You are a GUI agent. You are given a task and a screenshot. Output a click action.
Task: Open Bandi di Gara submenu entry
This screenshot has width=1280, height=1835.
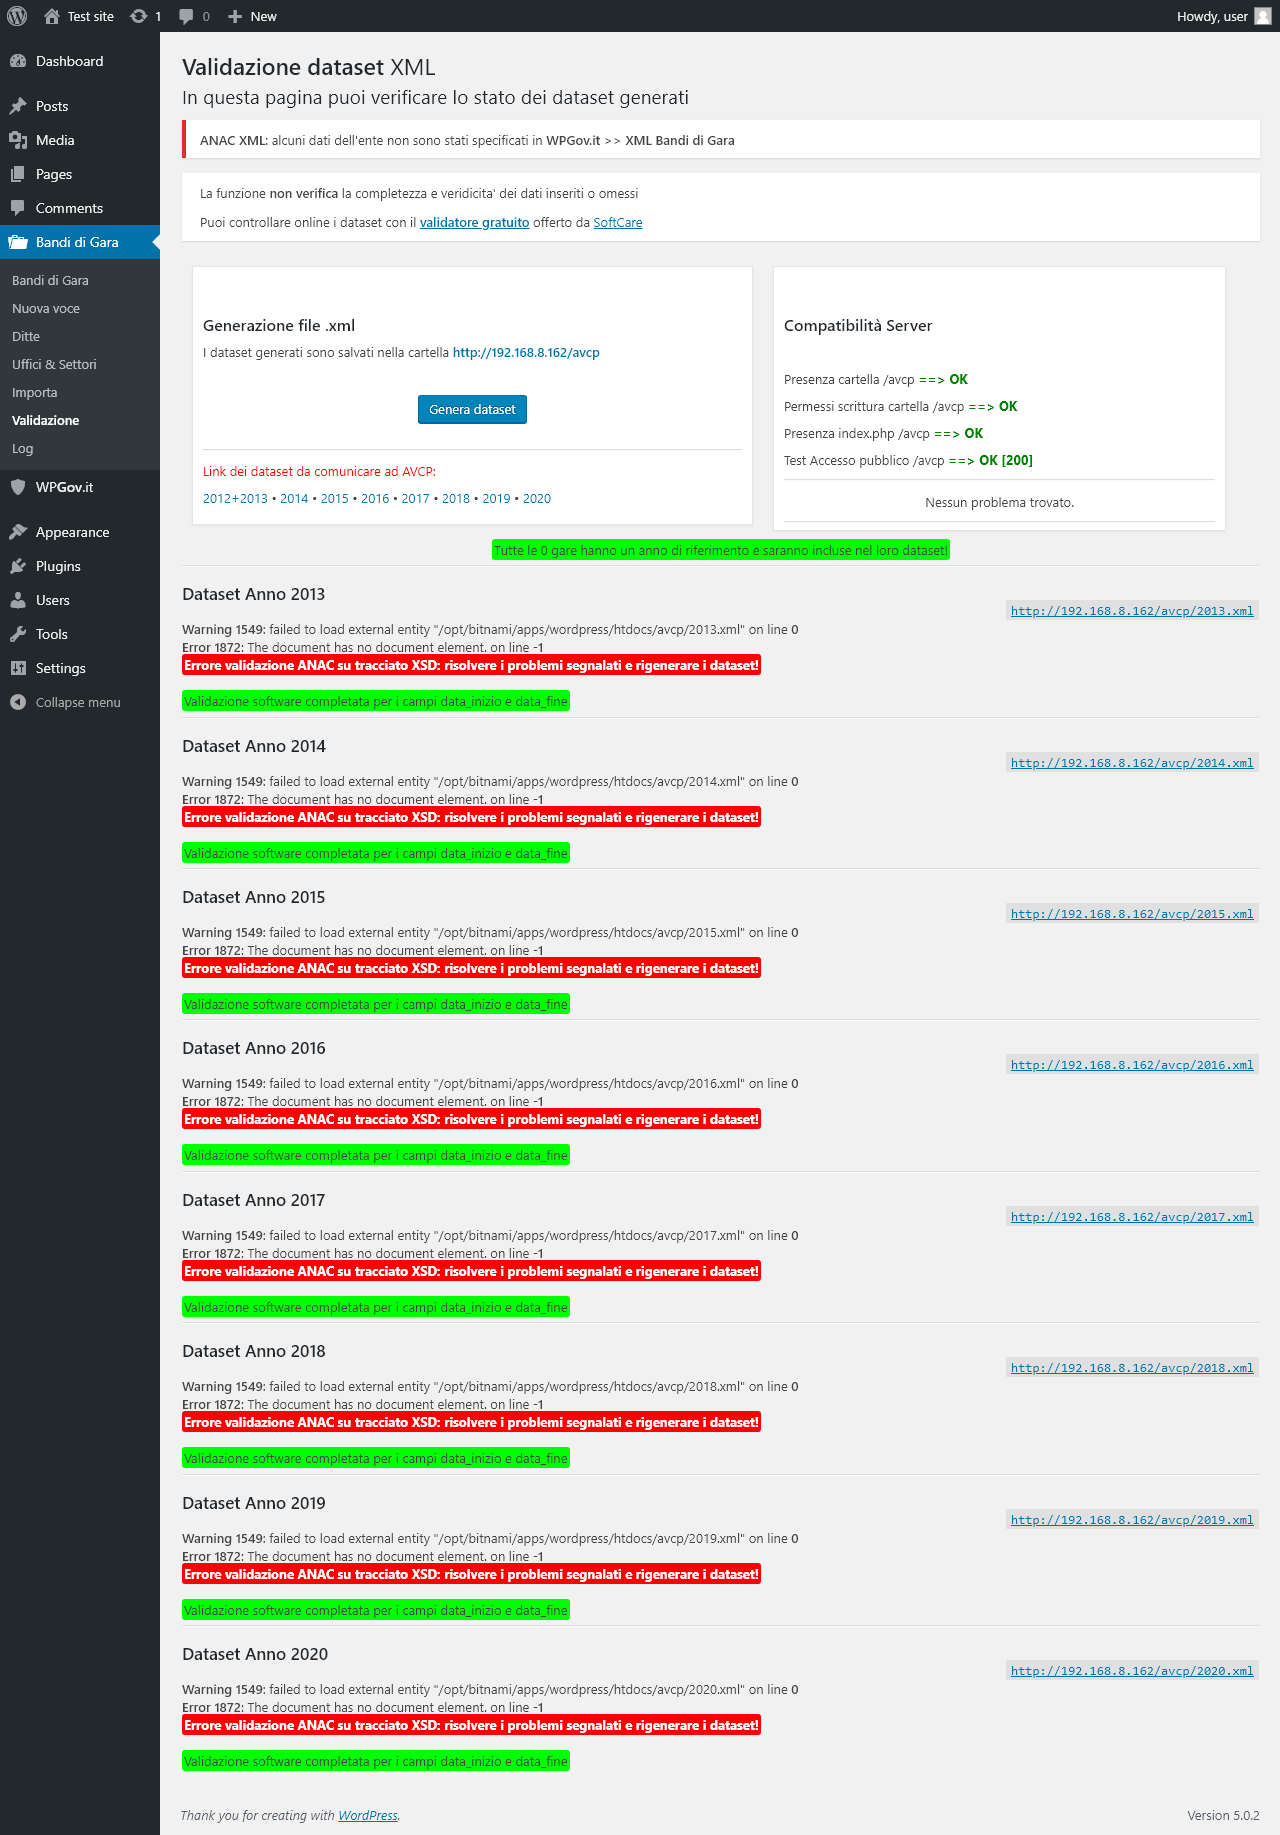50,281
